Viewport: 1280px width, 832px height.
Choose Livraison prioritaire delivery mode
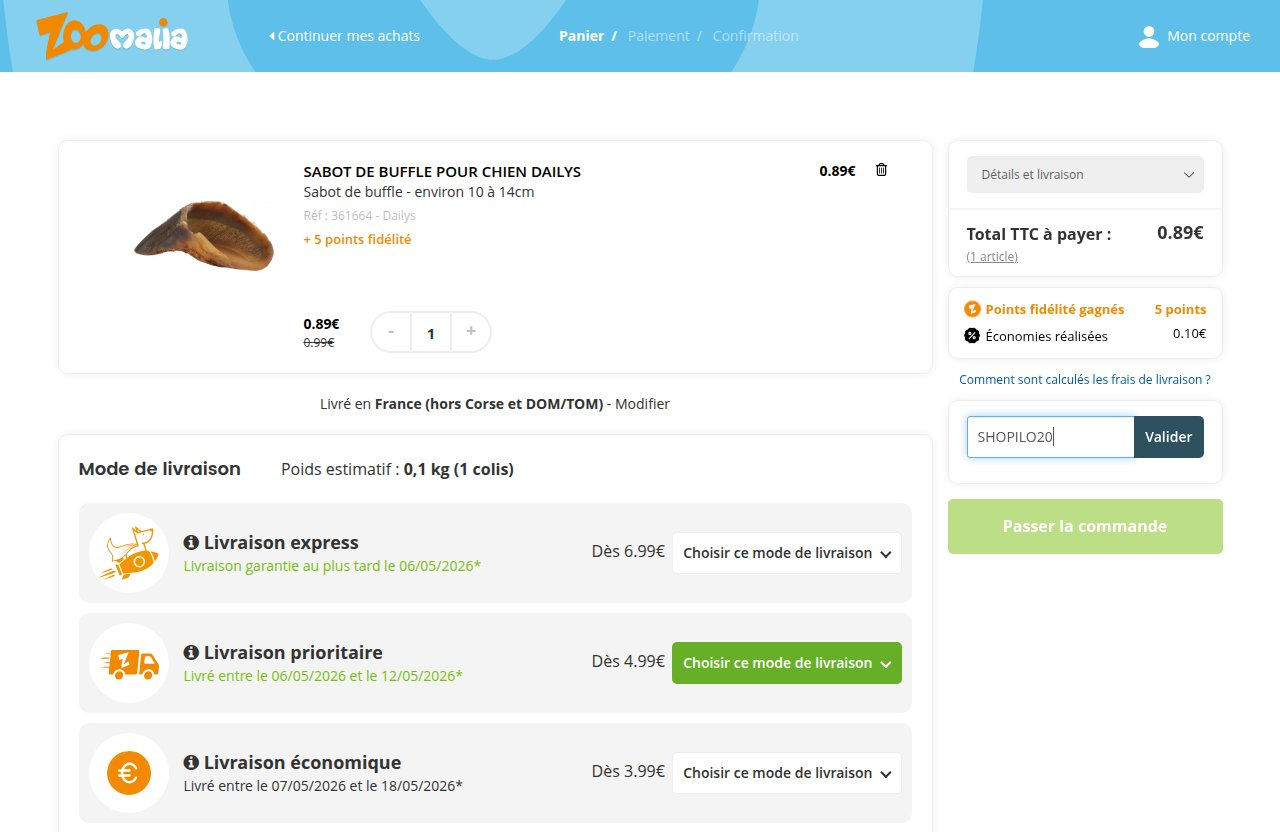[786, 663]
